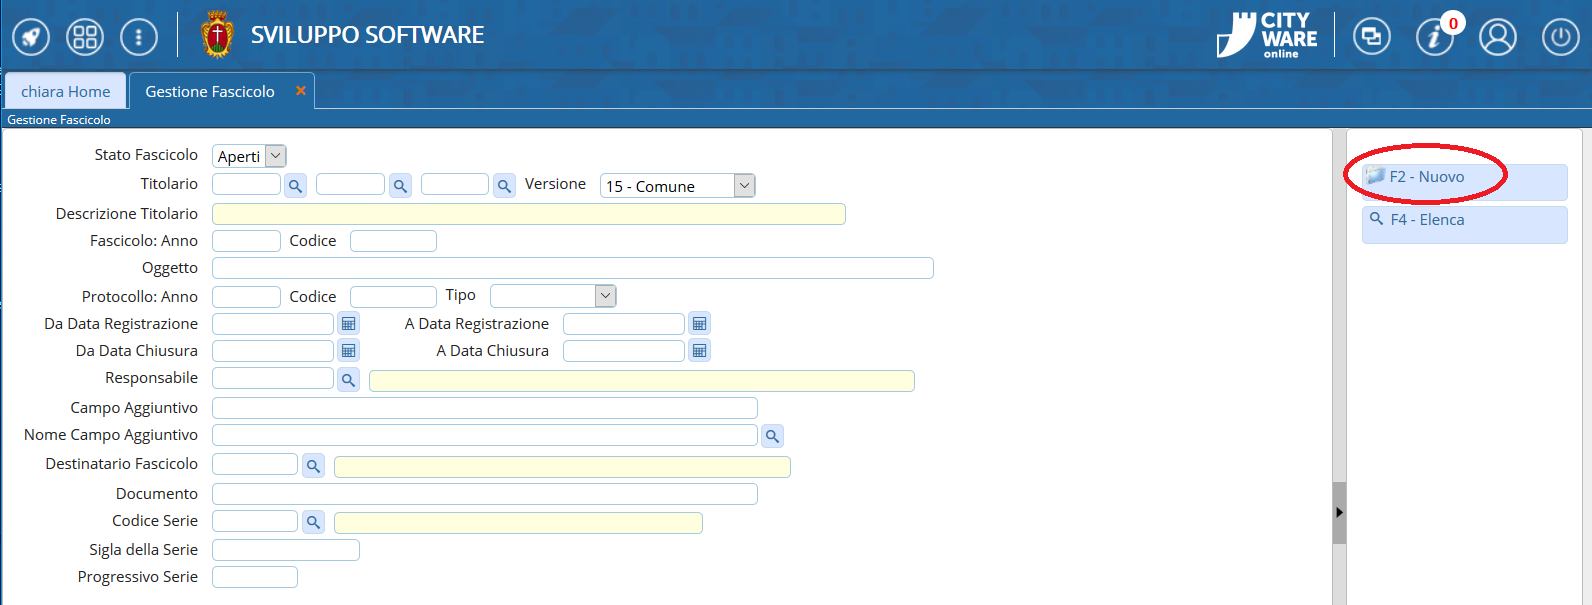Open the apps grid menu icon
The image size is (1592, 605).
click(85, 38)
